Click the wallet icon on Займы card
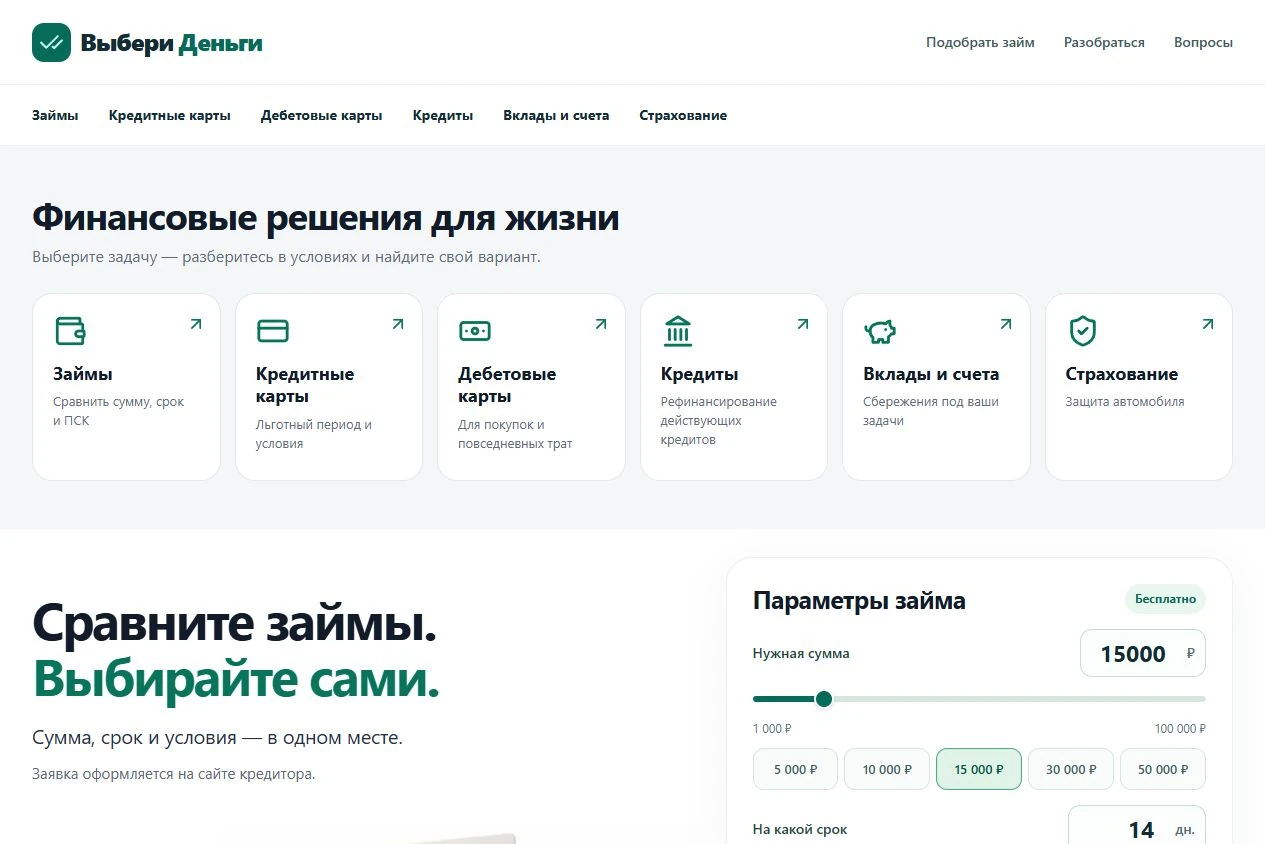This screenshot has width=1265, height=844. coord(70,330)
